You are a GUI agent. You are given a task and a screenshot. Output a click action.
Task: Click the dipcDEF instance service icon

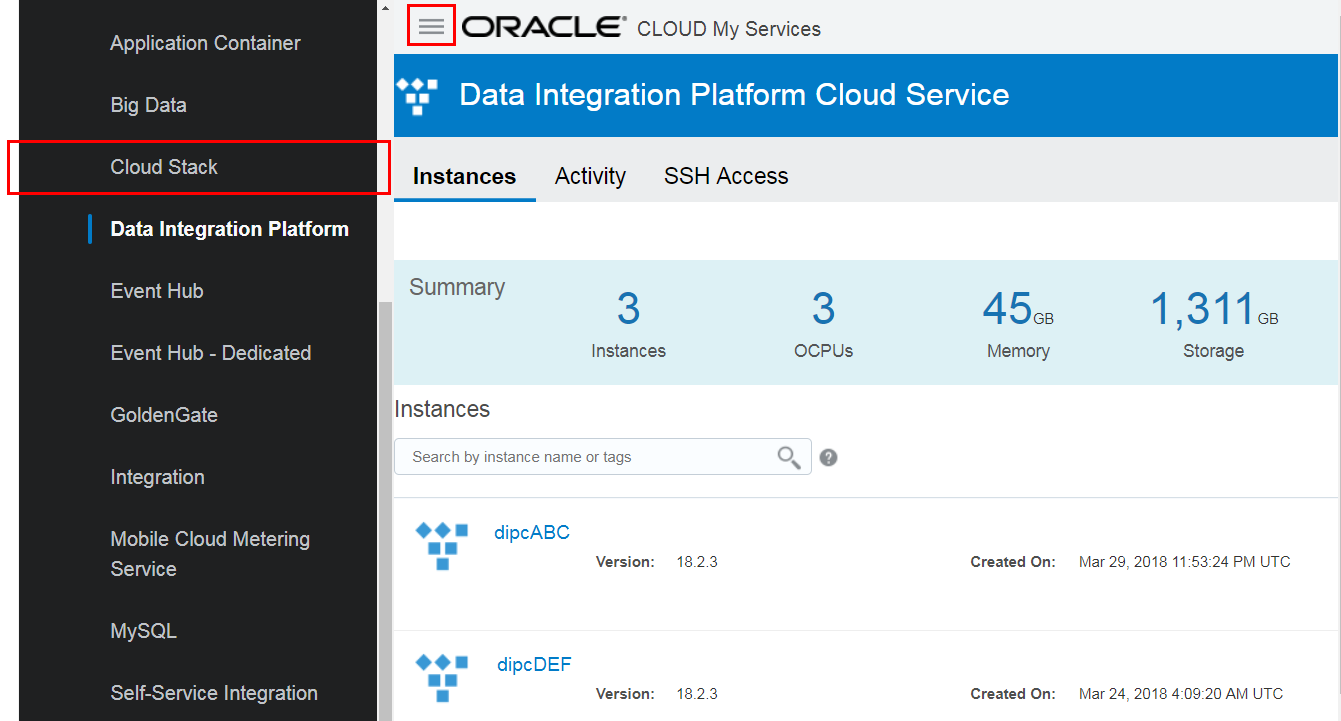point(441,678)
